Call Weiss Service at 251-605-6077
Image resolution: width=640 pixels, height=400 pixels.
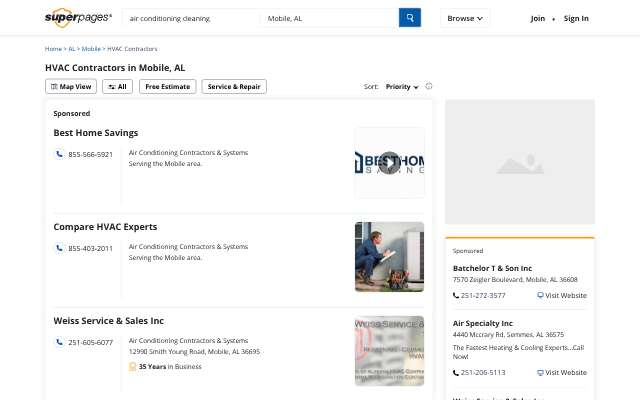pos(91,342)
